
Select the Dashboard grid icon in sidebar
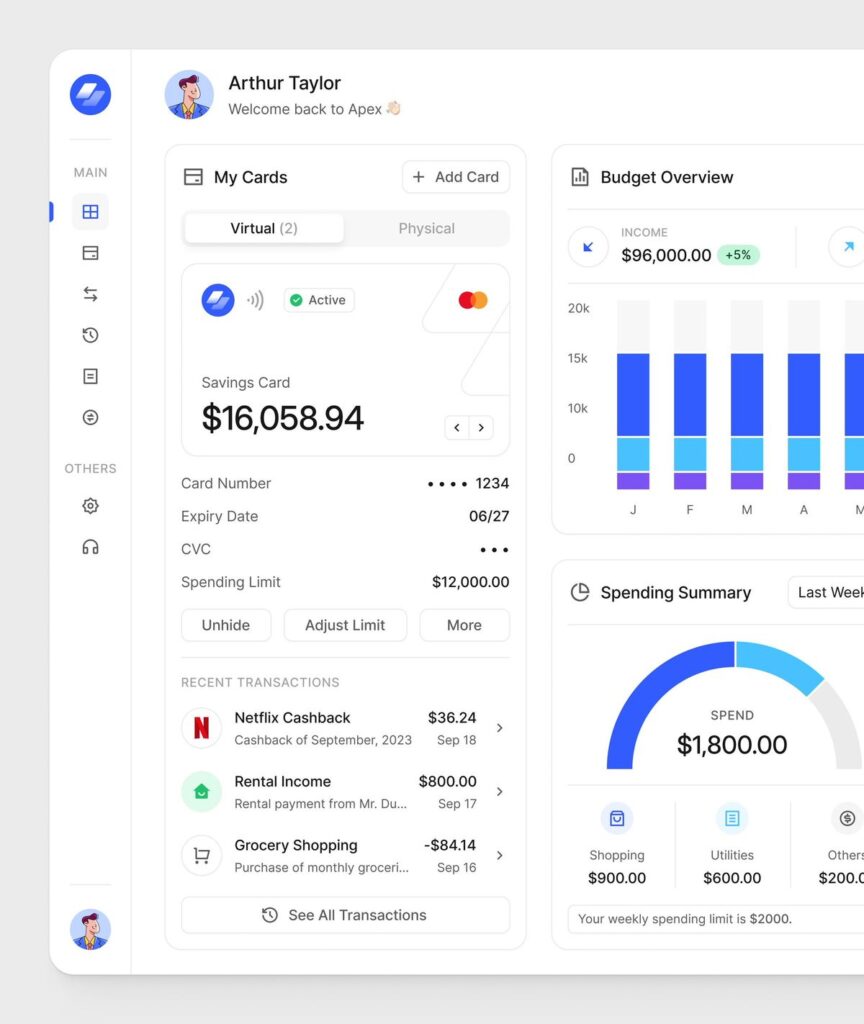click(x=90, y=211)
